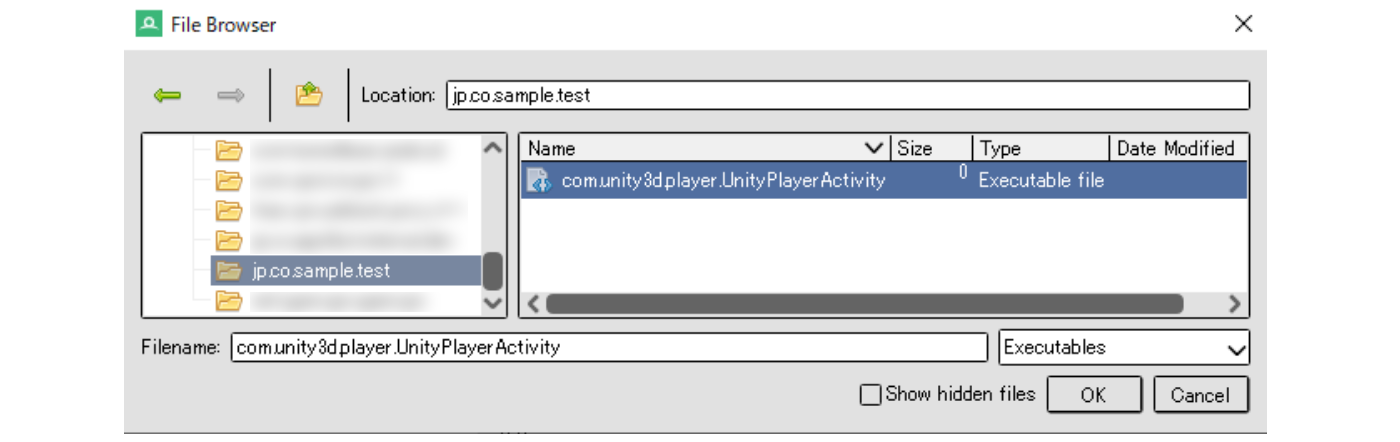The height and width of the screenshot is (442, 1400).
Task: Enable the Show hidden files checkbox
Action: (870, 395)
